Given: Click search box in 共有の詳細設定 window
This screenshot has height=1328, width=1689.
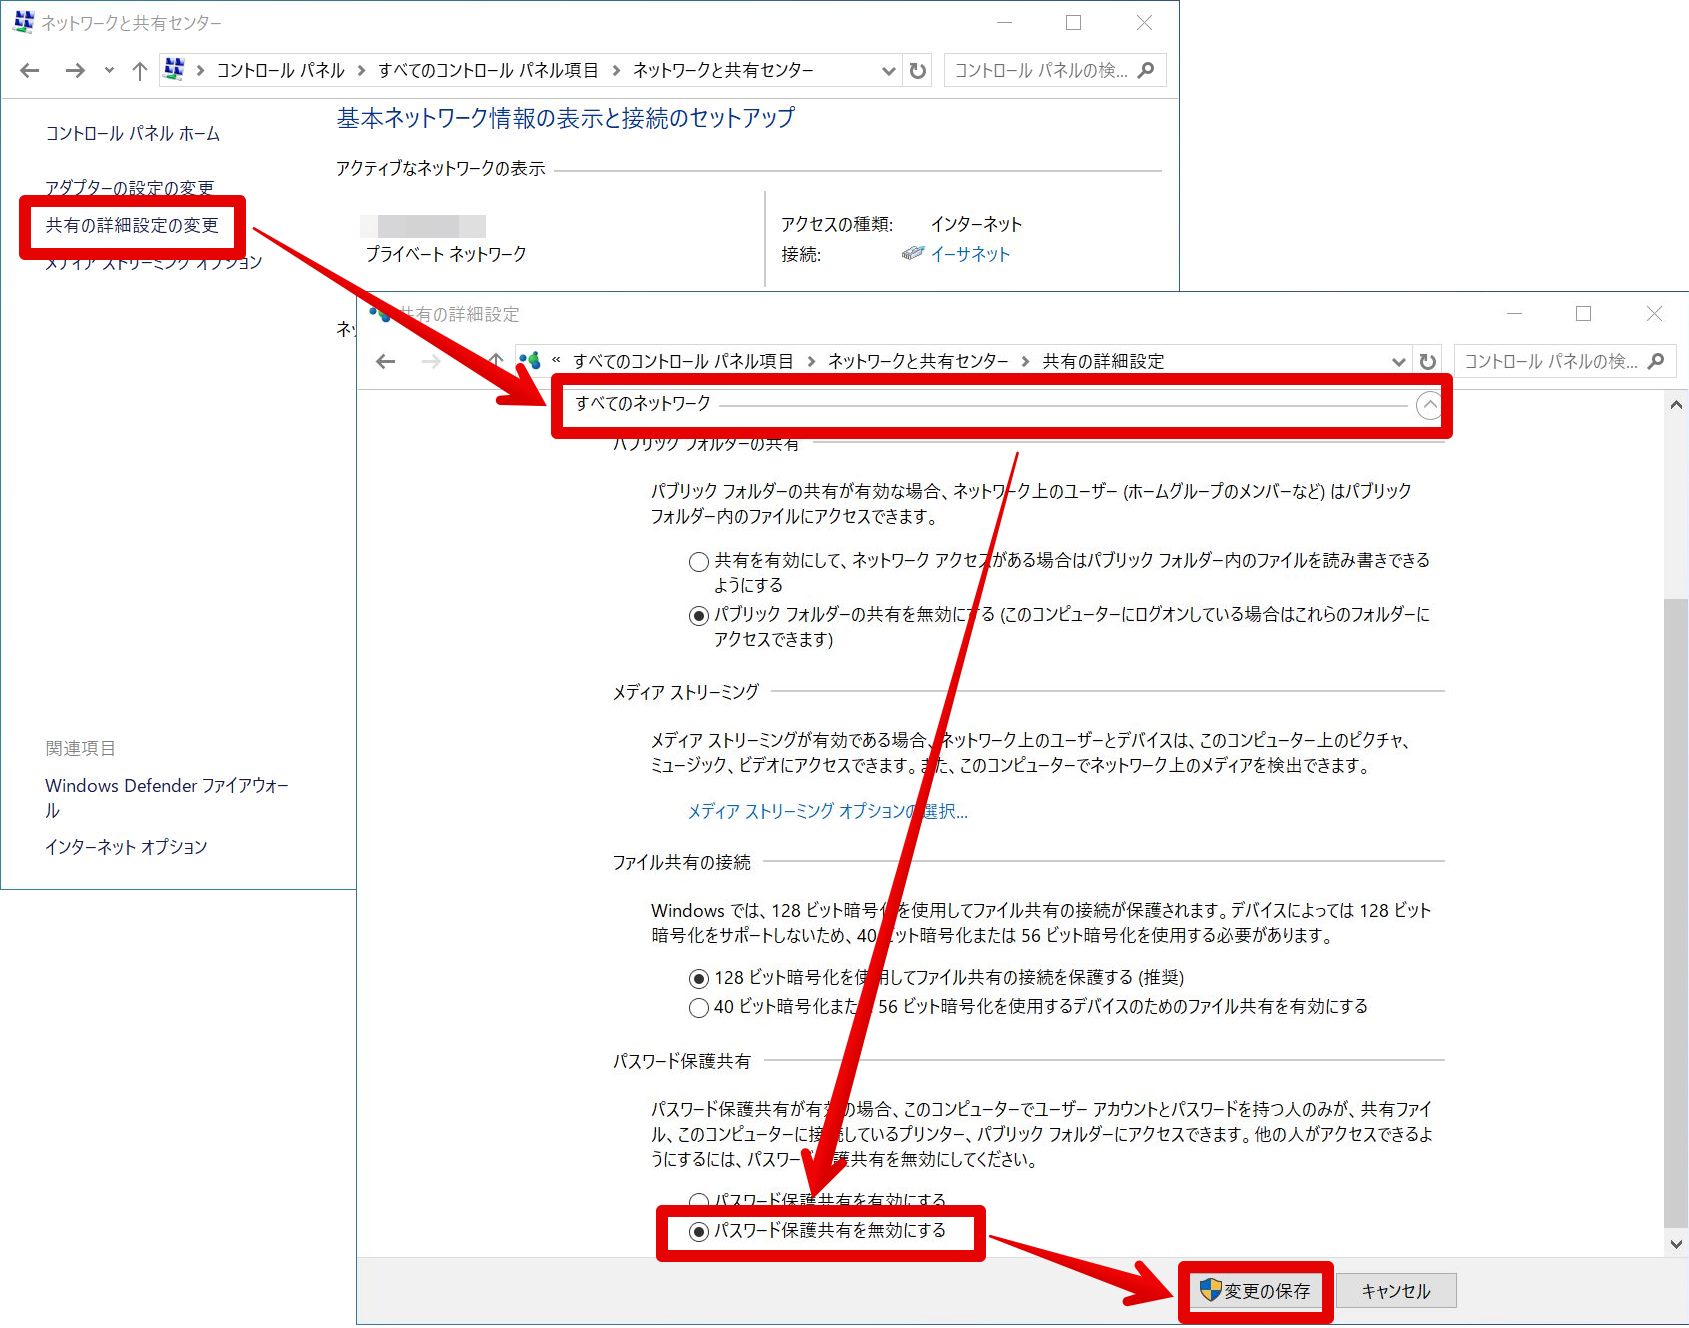Looking at the screenshot, I should point(1564,361).
